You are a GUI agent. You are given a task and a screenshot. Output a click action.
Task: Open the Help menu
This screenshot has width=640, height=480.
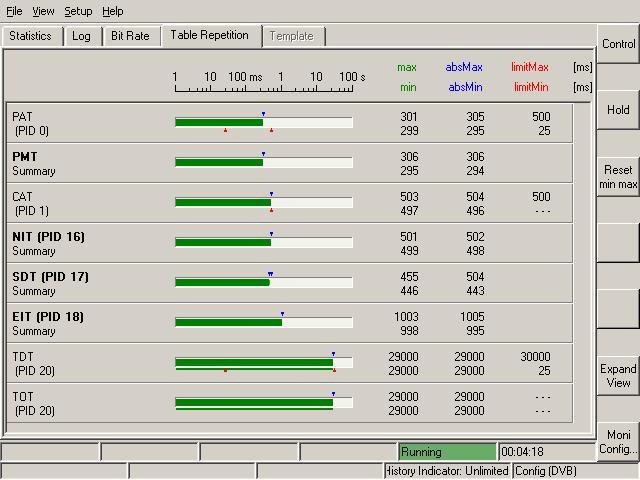(113, 11)
